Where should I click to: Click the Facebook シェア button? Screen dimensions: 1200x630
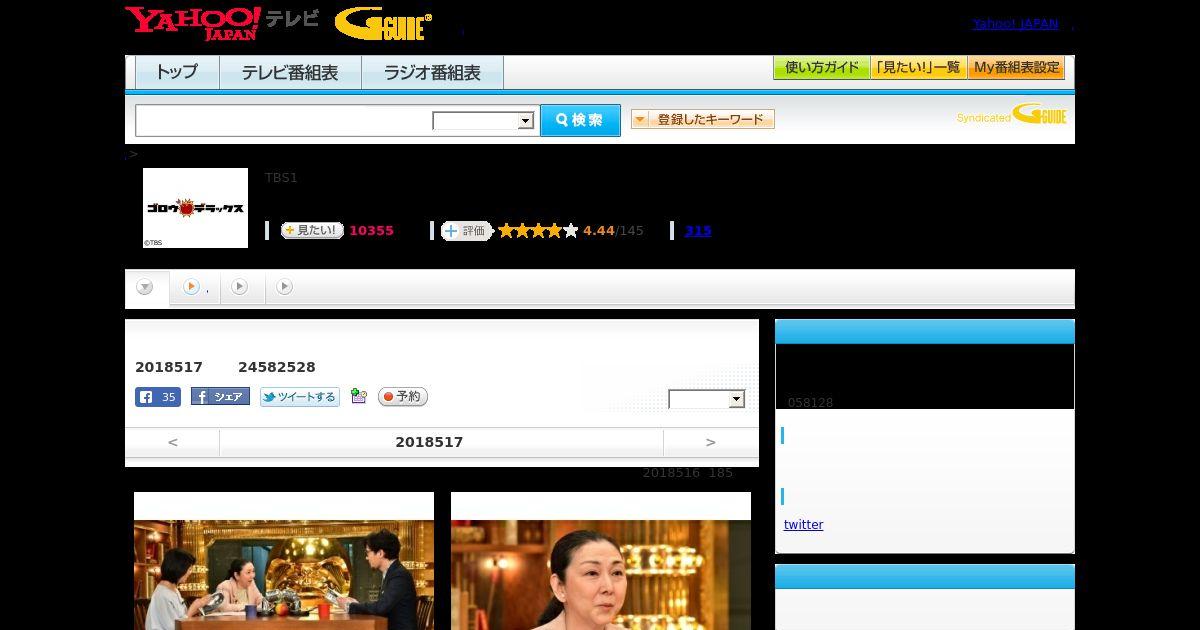pos(220,397)
